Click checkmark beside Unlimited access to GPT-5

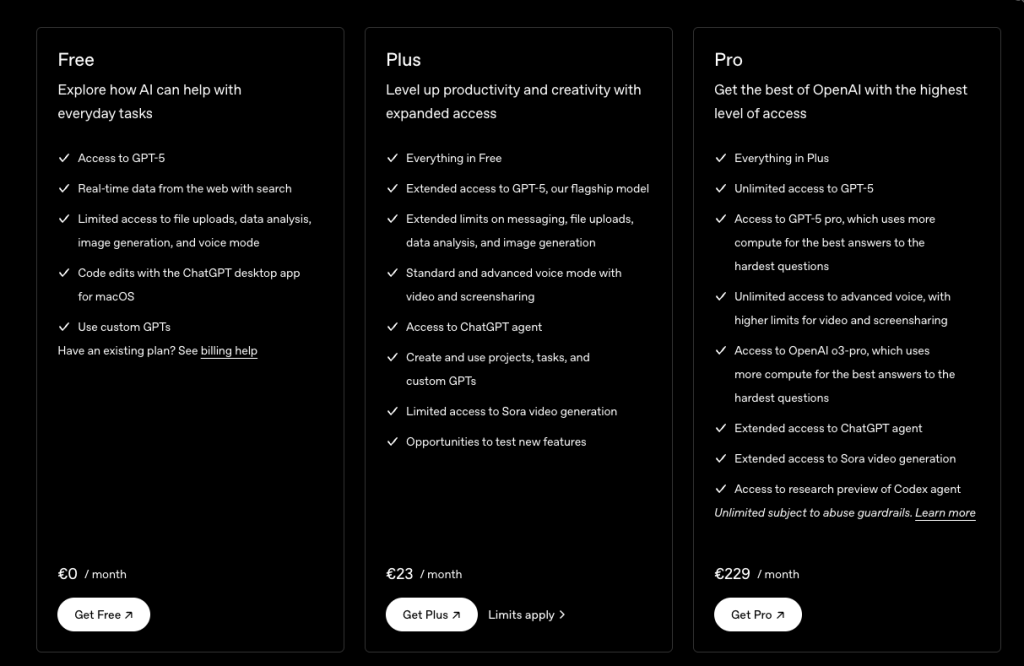point(719,188)
